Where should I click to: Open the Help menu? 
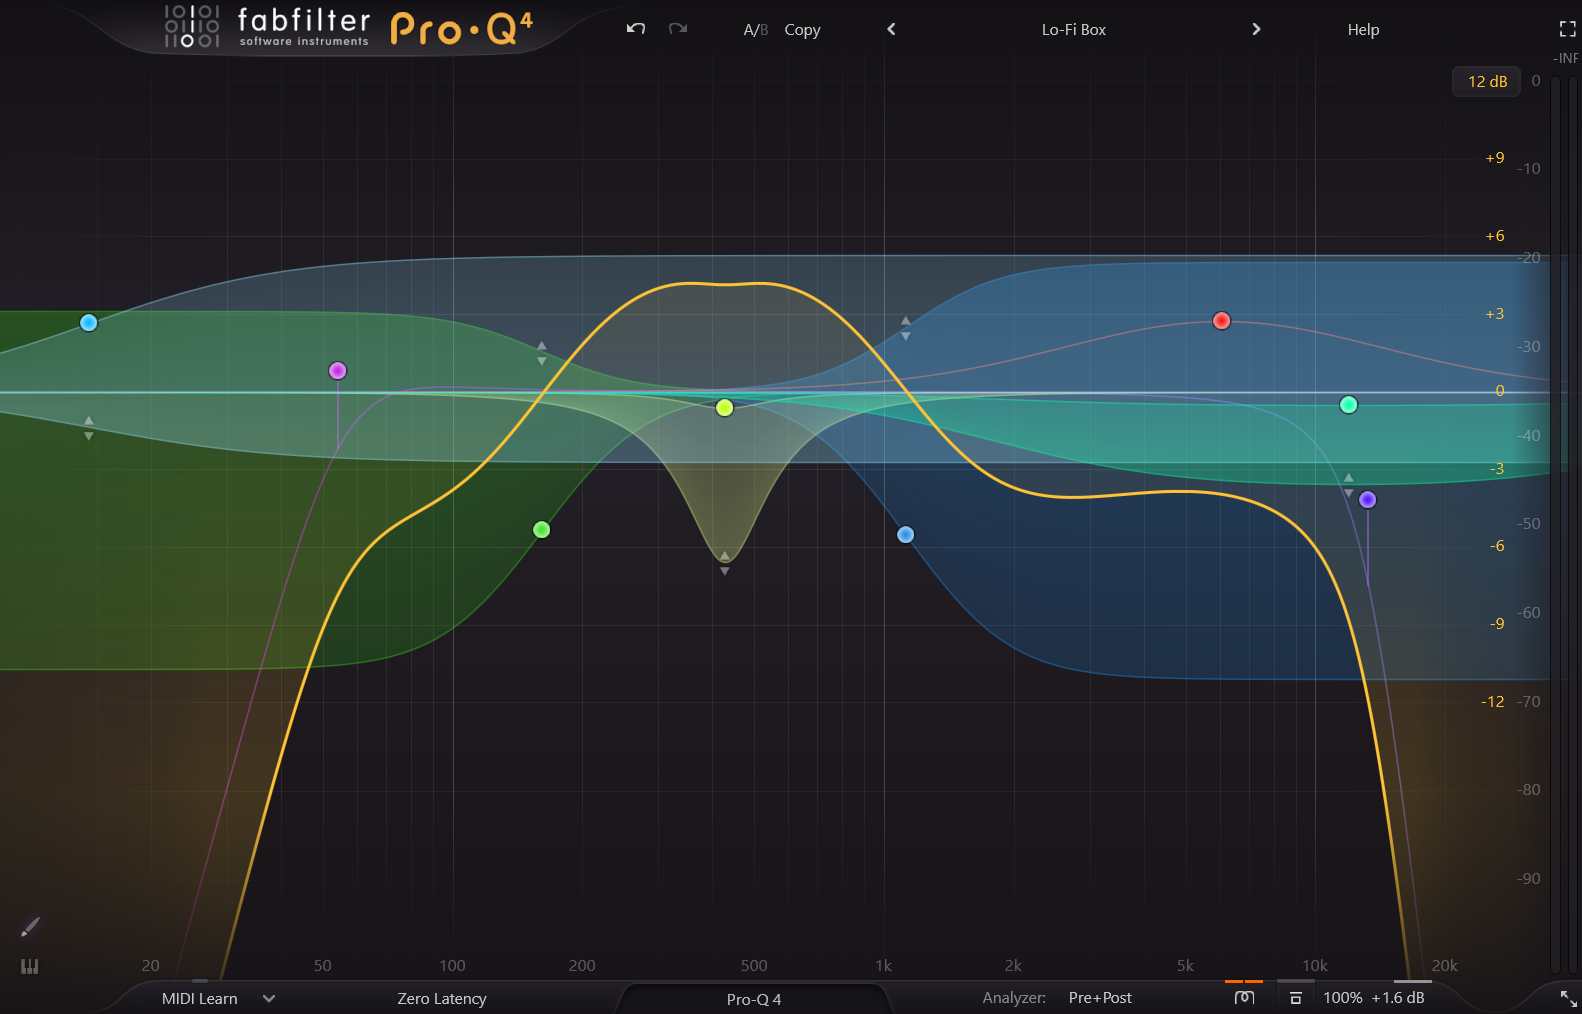[x=1363, y=30]
